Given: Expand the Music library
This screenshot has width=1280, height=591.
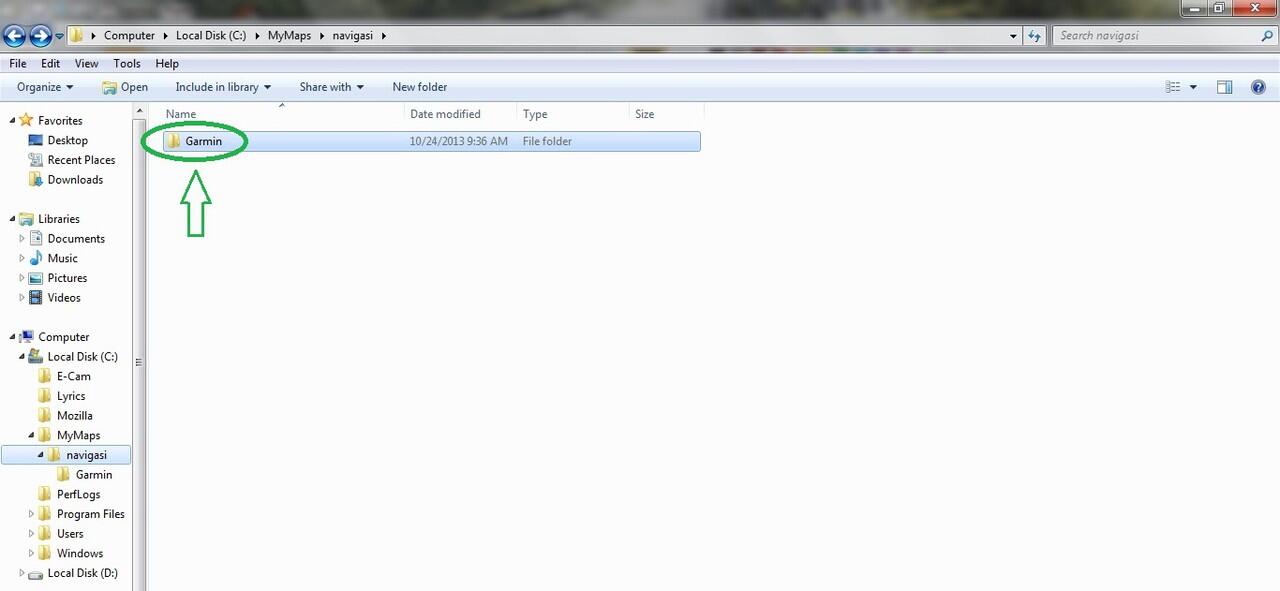Looking at the screenshot, I should click(x=22, y=258).
